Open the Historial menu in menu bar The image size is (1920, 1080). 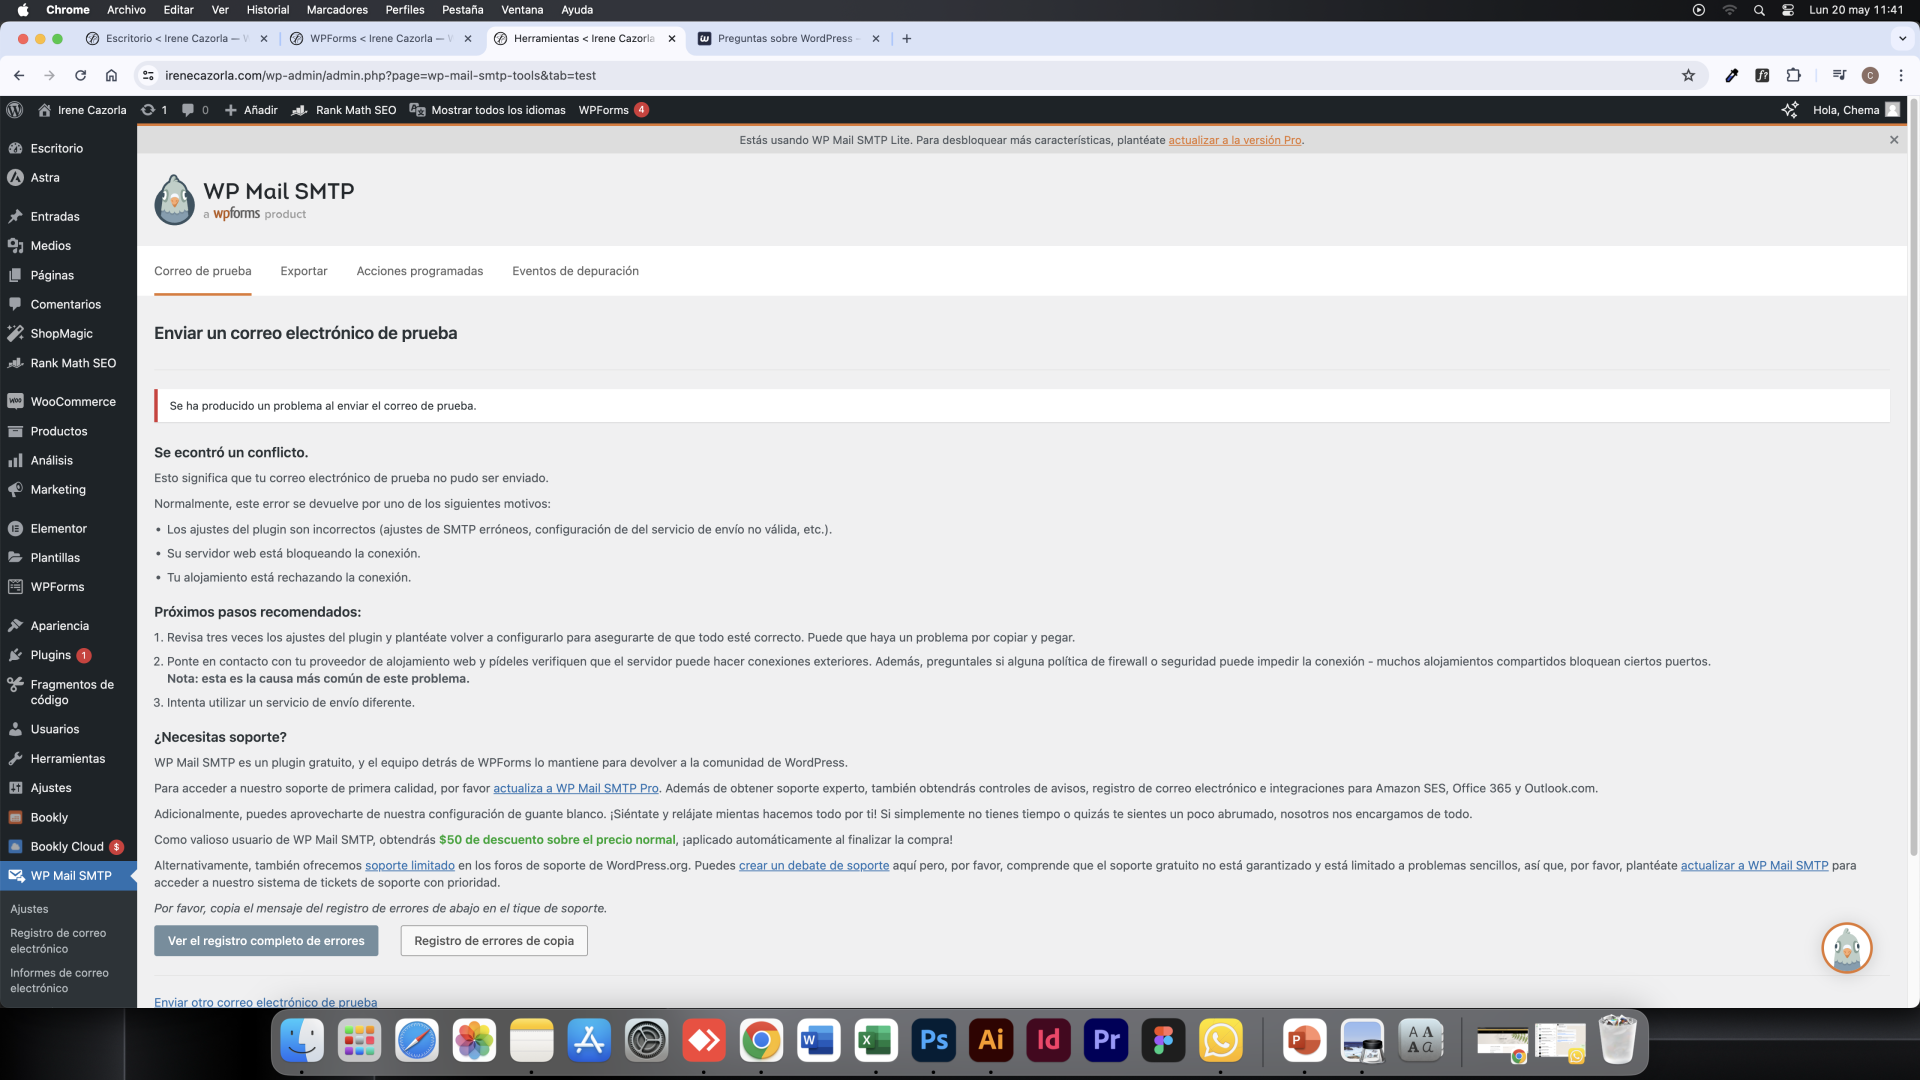point(268,10)
